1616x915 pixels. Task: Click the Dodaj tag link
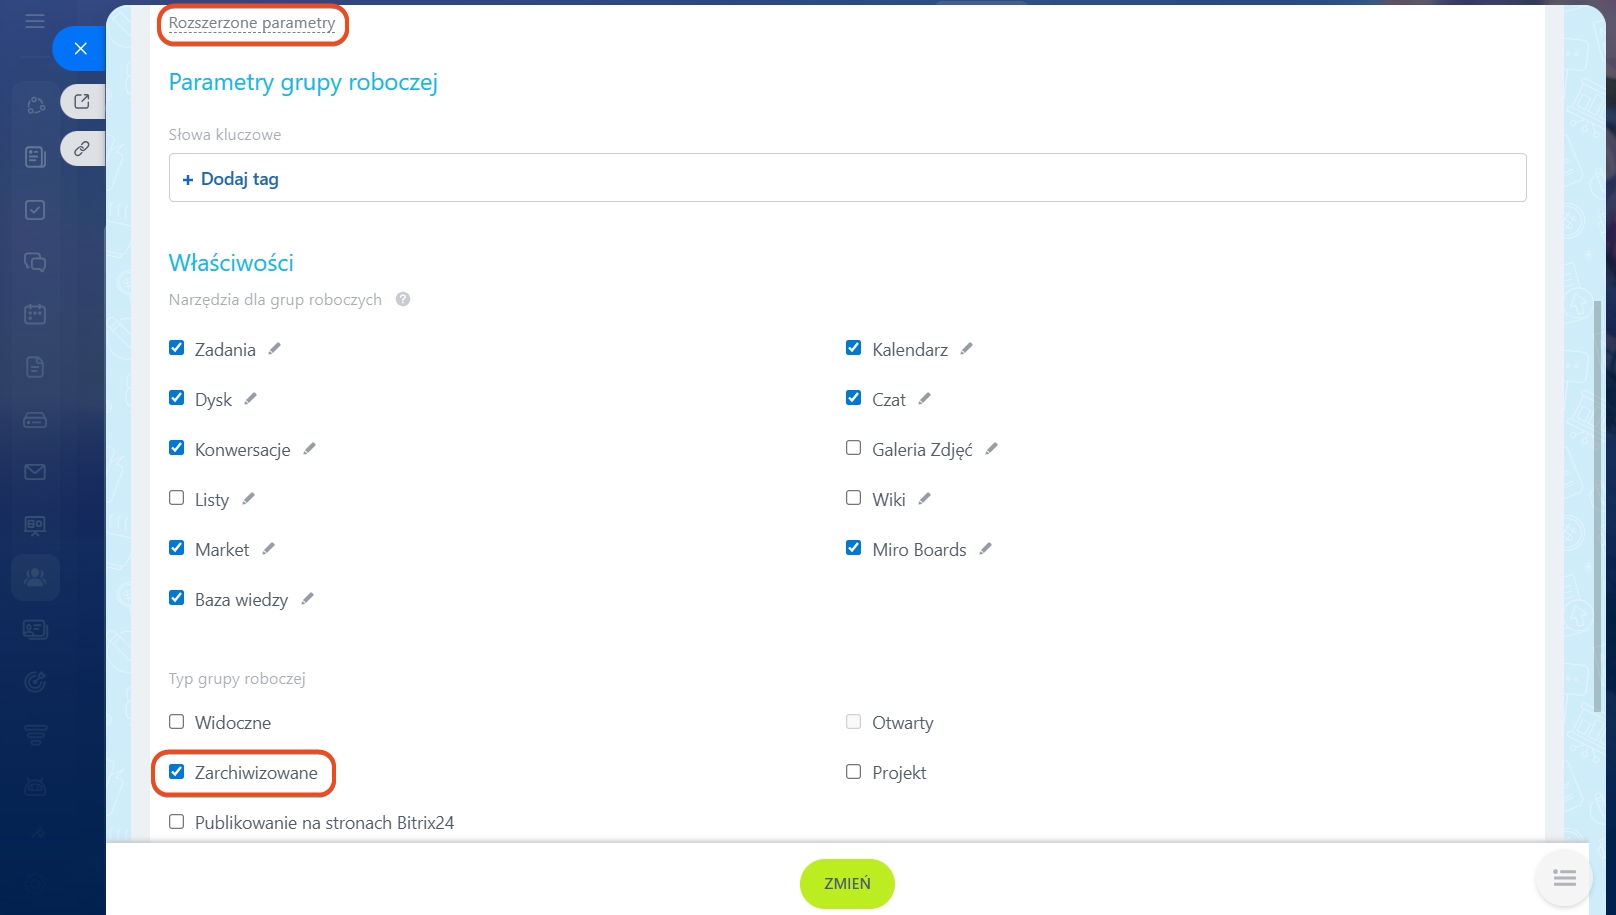click(x=231, y=179)
